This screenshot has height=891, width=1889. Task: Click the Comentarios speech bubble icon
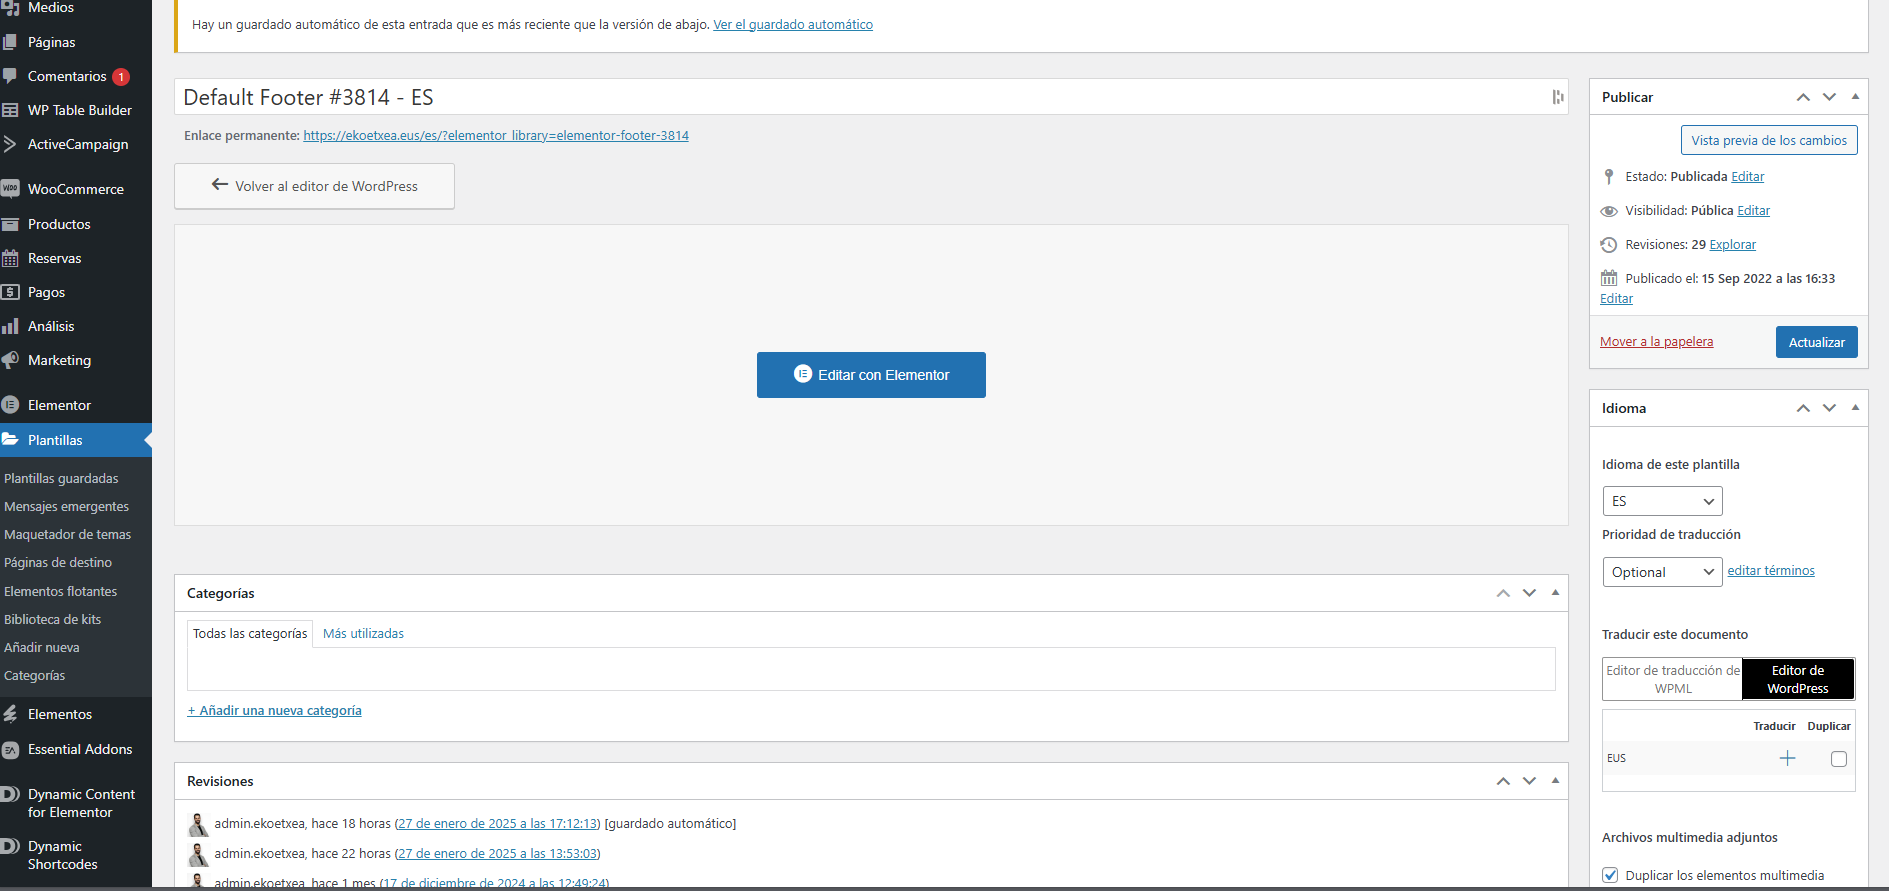(10, 76)
